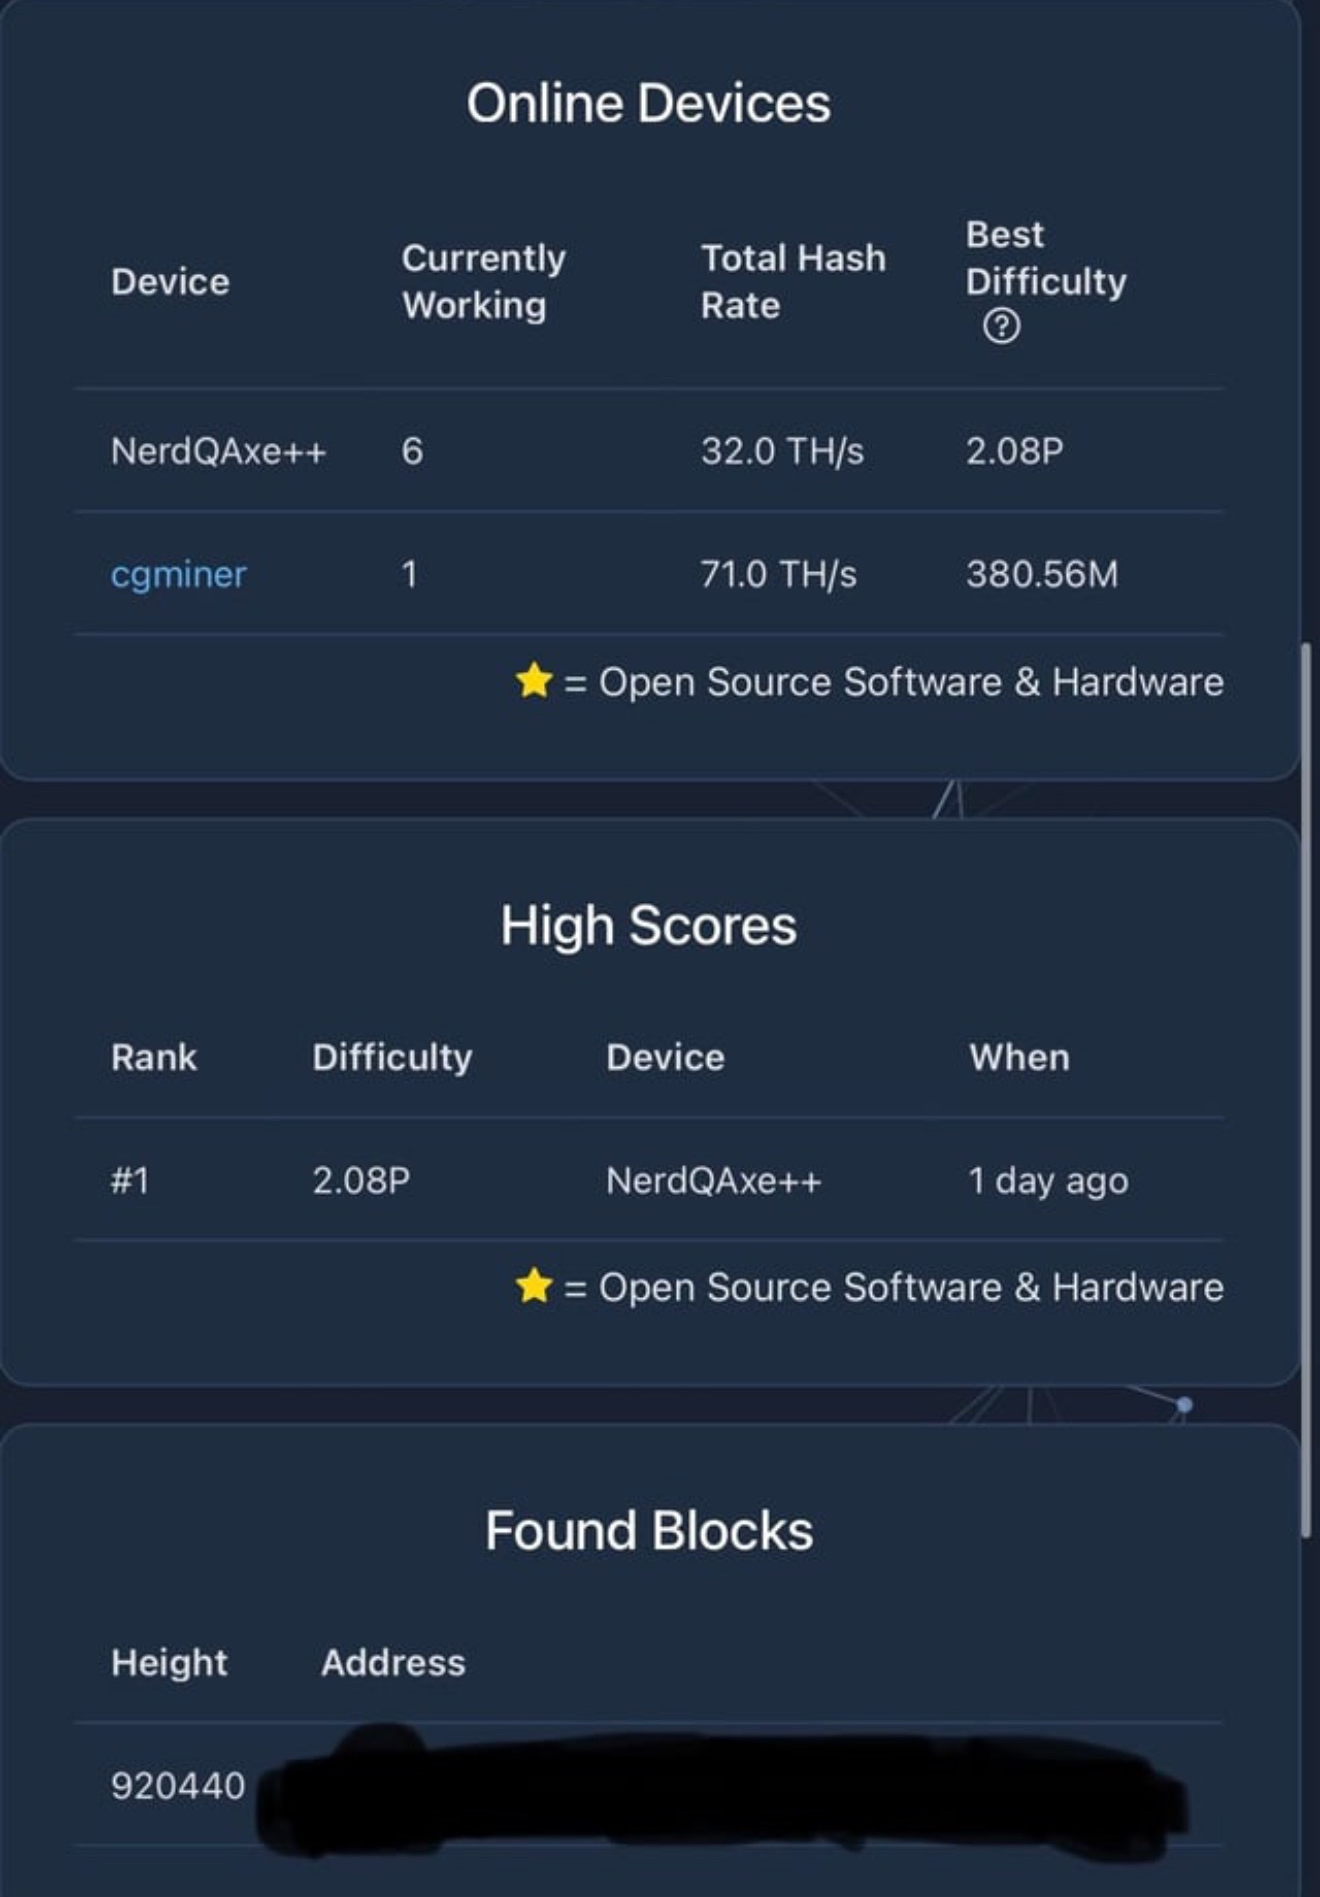1320x1897 pixels.
Task: Click the Best Difficulty help question-mark icon
Action: pos(1001,326)
